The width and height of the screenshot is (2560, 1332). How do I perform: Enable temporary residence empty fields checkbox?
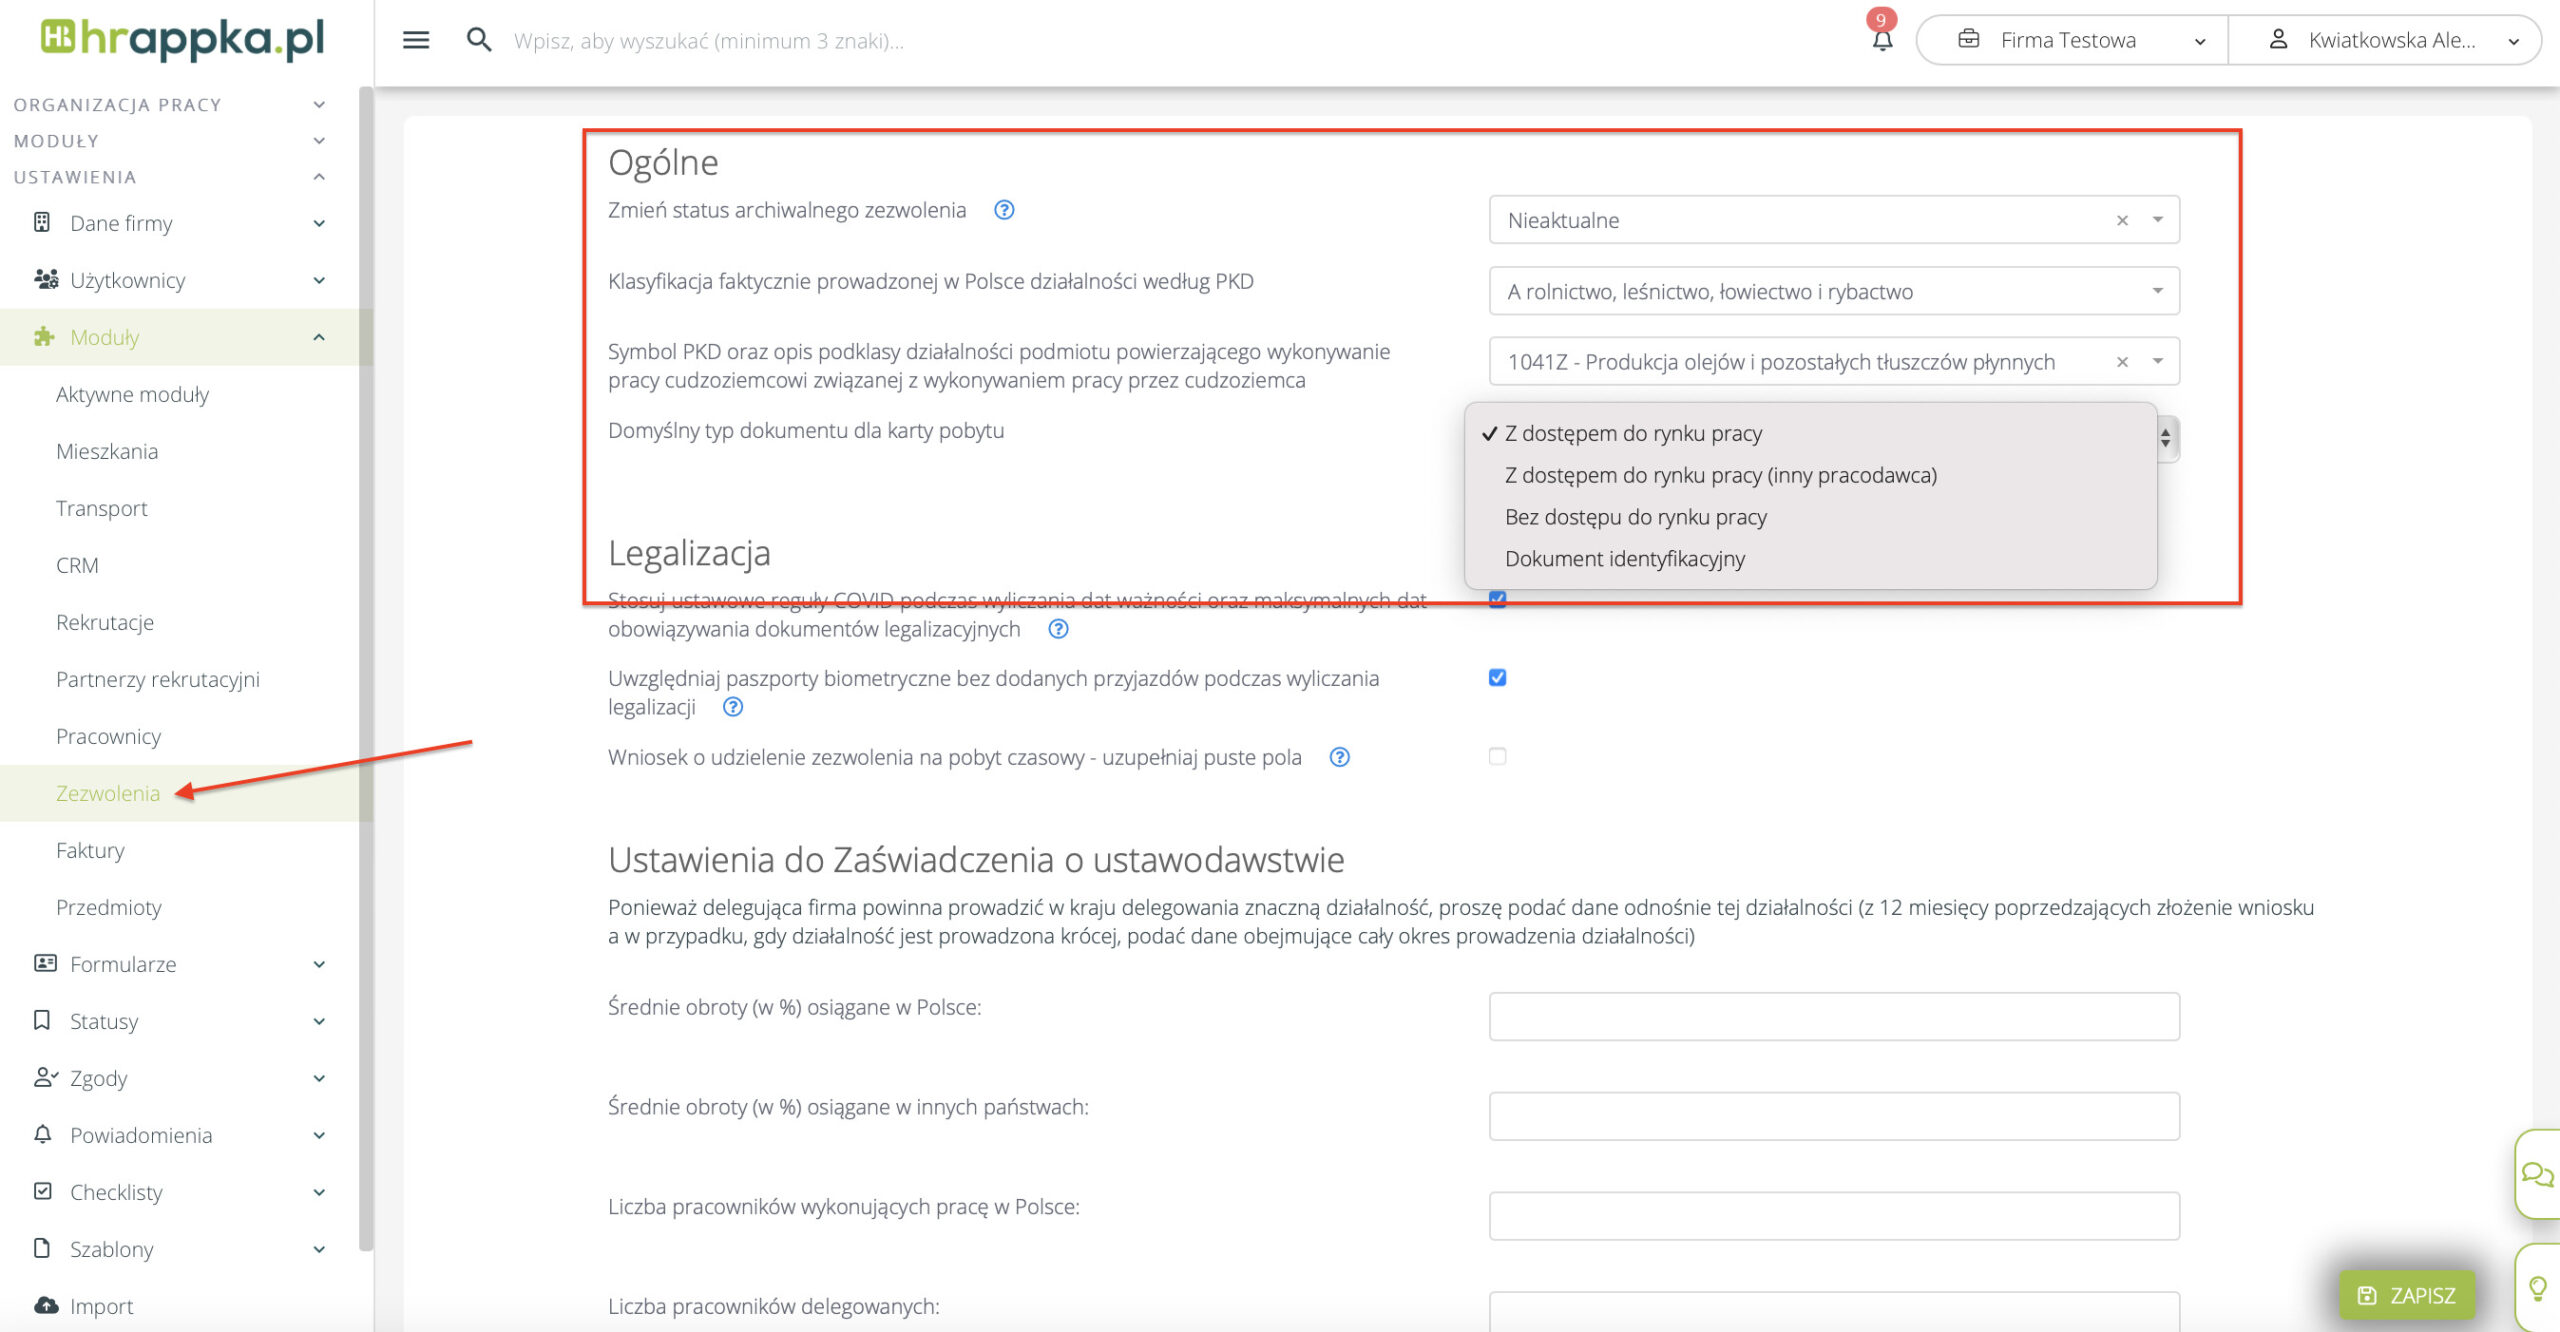(x=1497, y=756)
